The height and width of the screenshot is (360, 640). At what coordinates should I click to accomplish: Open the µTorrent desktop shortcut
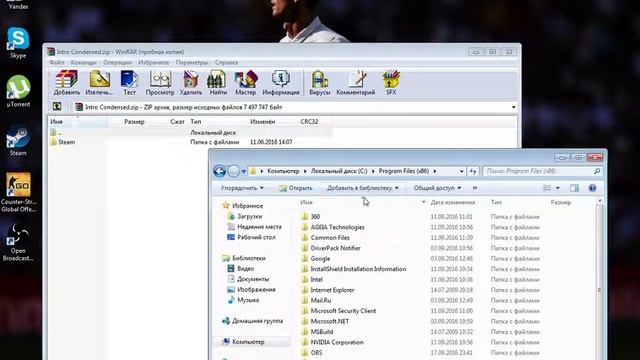(x=18, y=91)
